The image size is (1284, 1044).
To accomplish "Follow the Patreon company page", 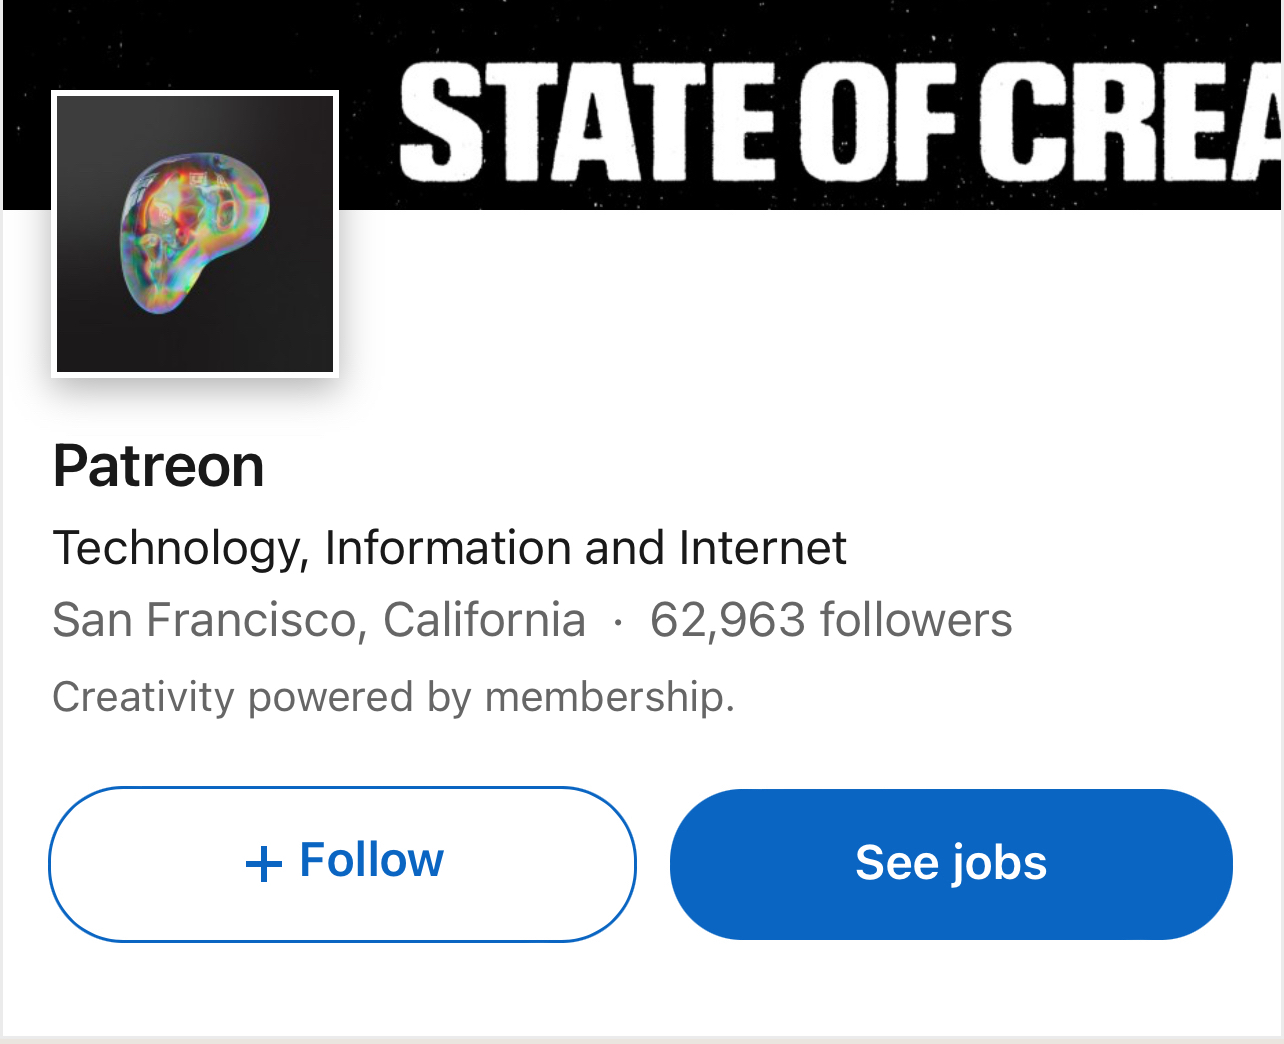I will (x=342, y=864).
